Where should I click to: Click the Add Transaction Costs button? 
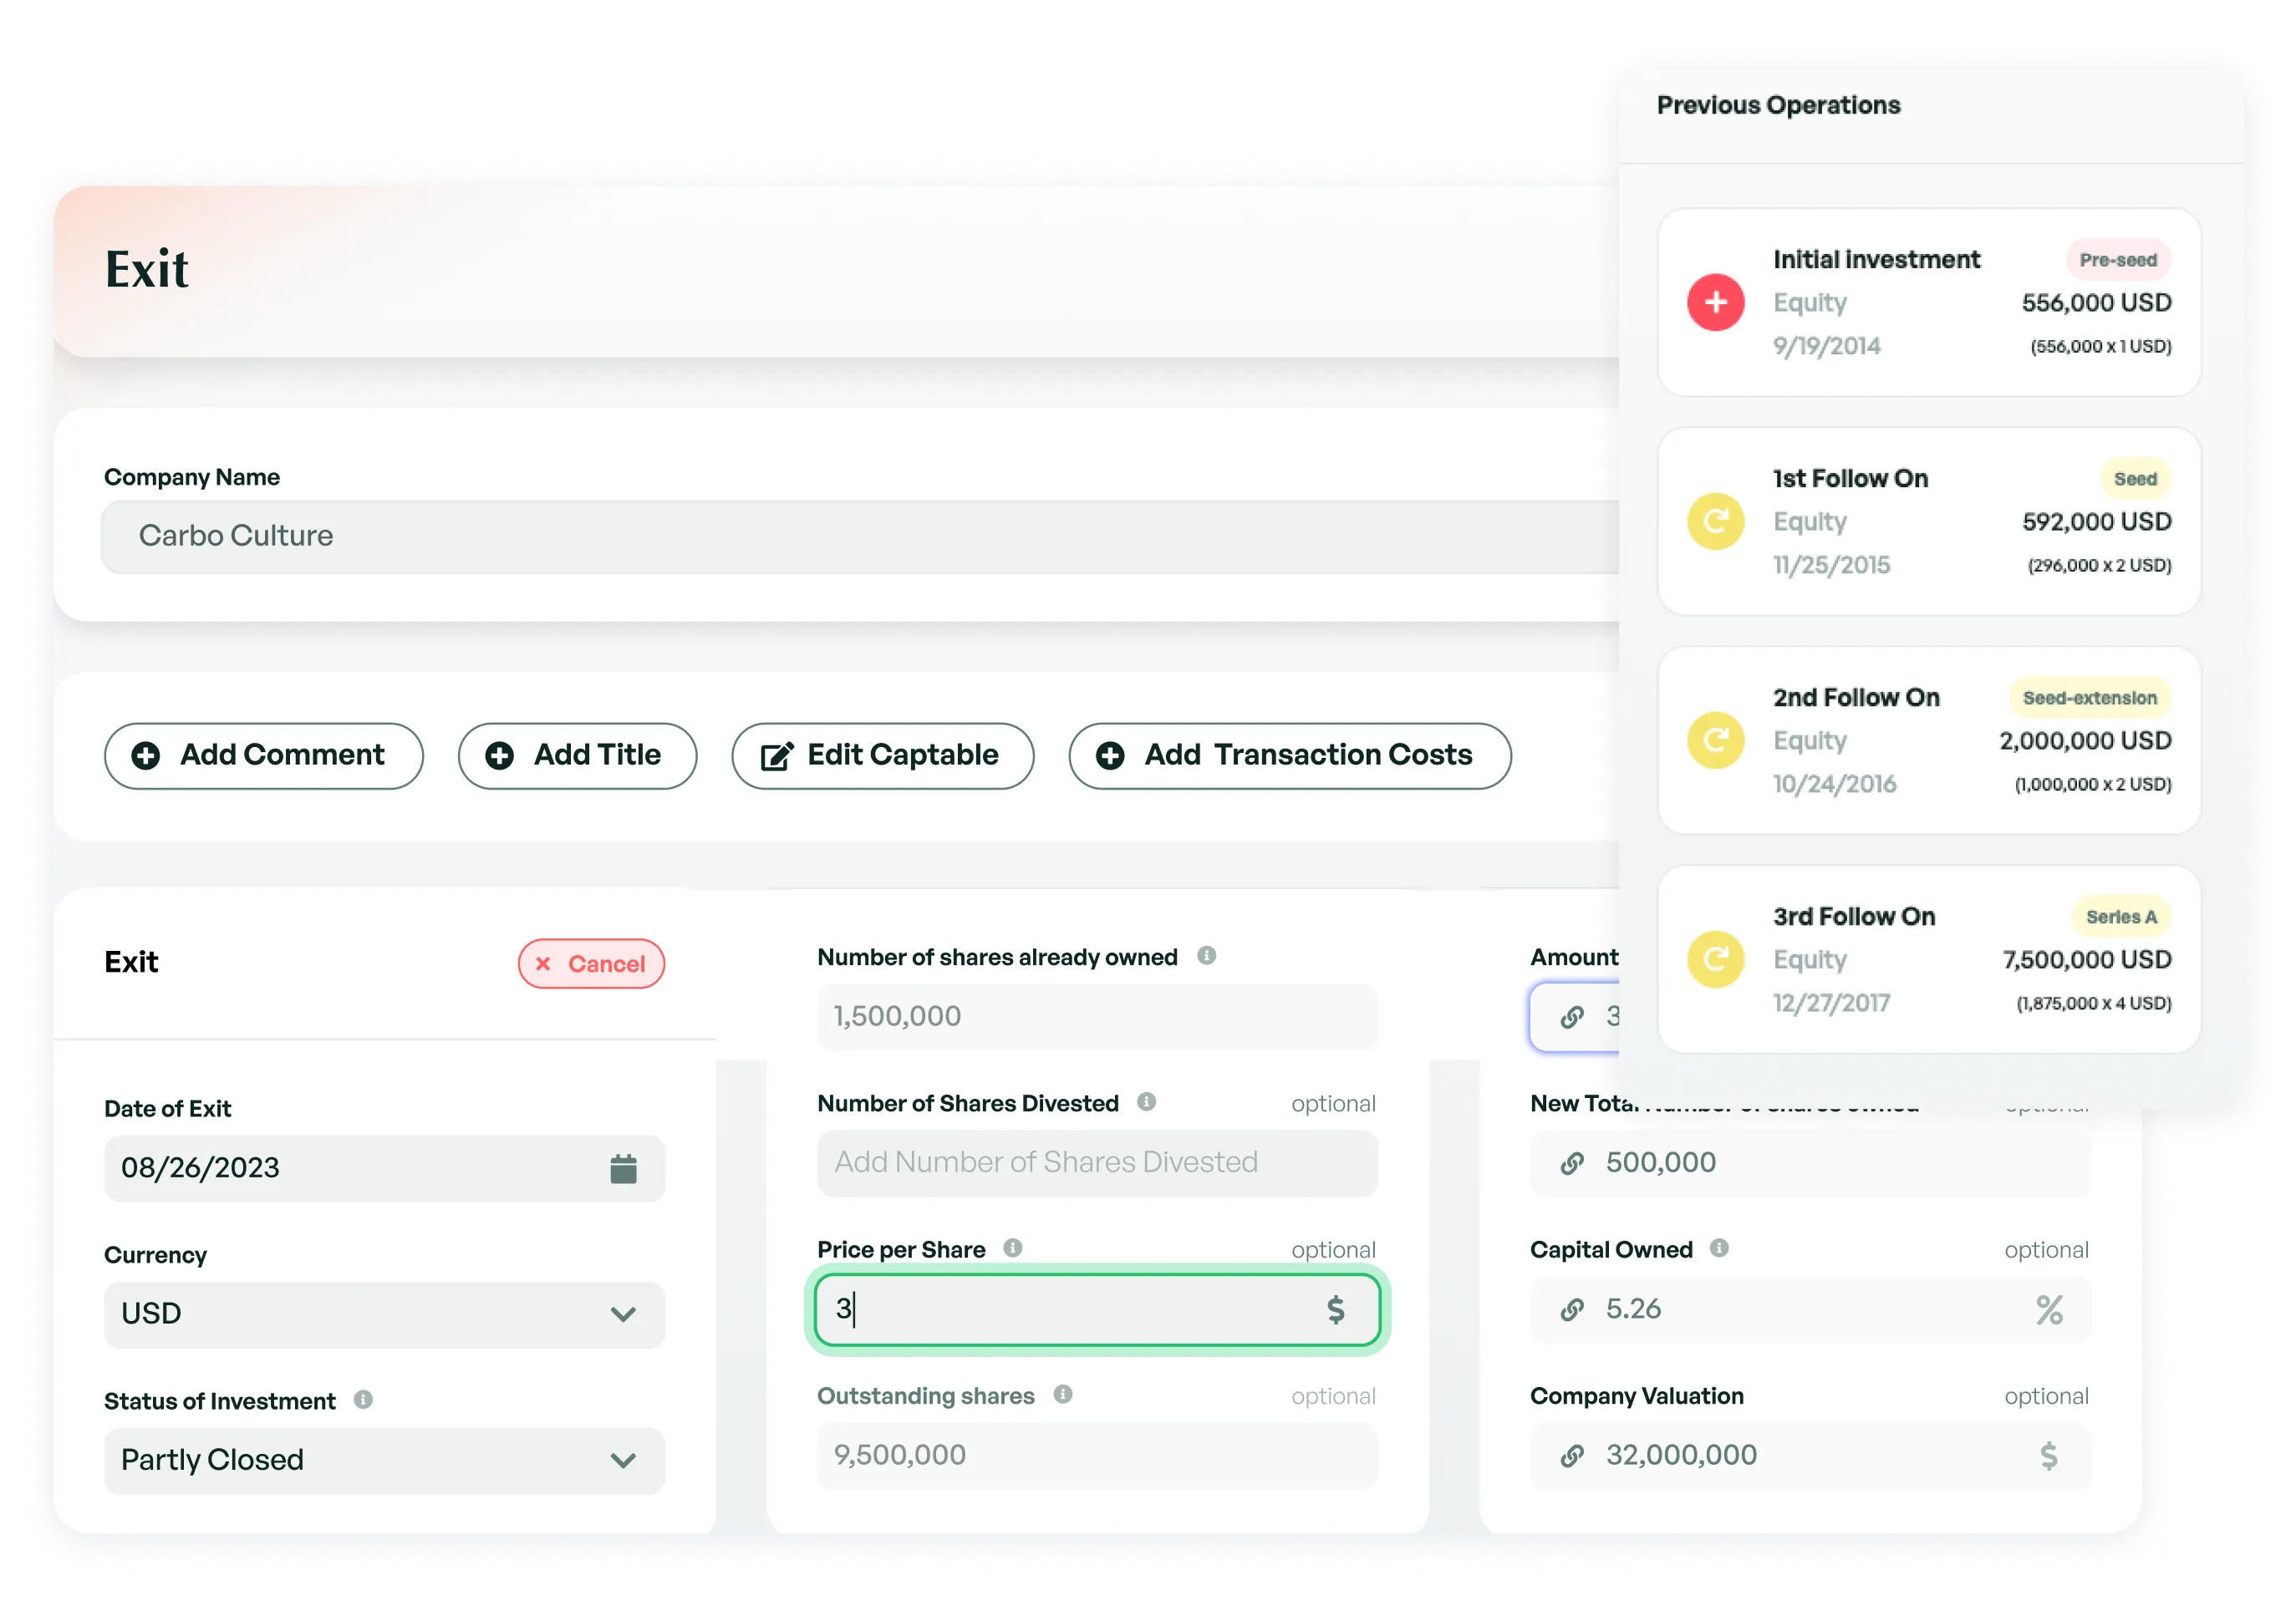click(x=1289, y=755)
